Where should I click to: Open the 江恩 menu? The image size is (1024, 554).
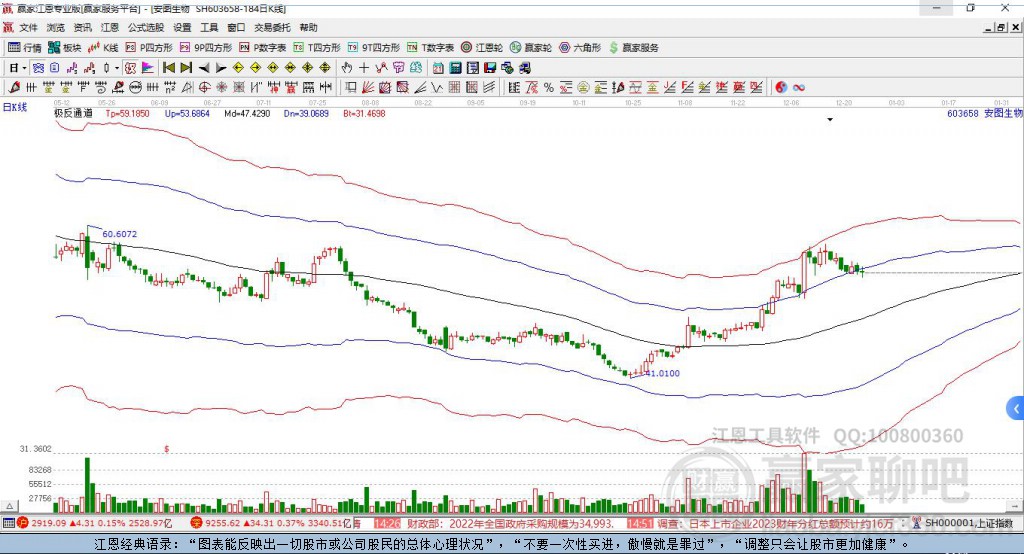110,27
